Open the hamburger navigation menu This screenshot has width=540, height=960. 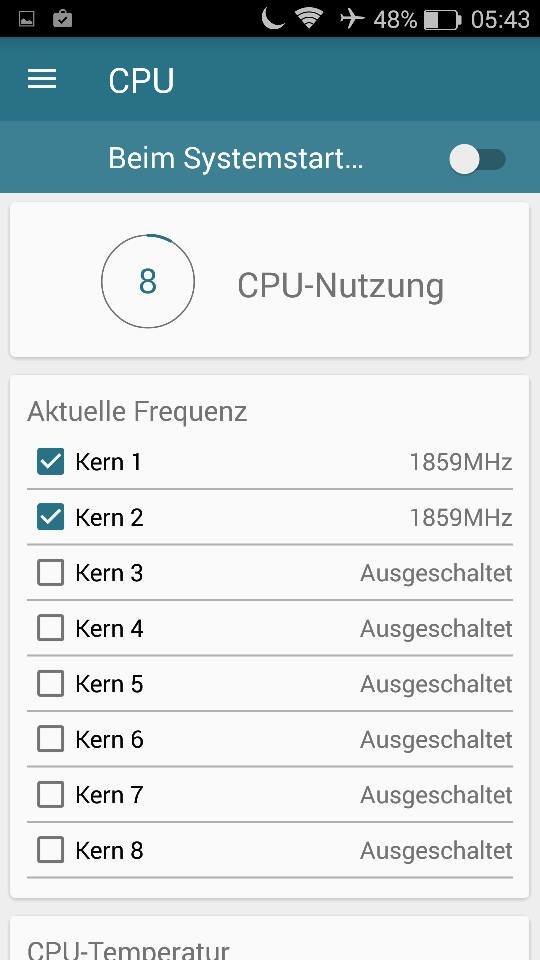tap(42, 79)
